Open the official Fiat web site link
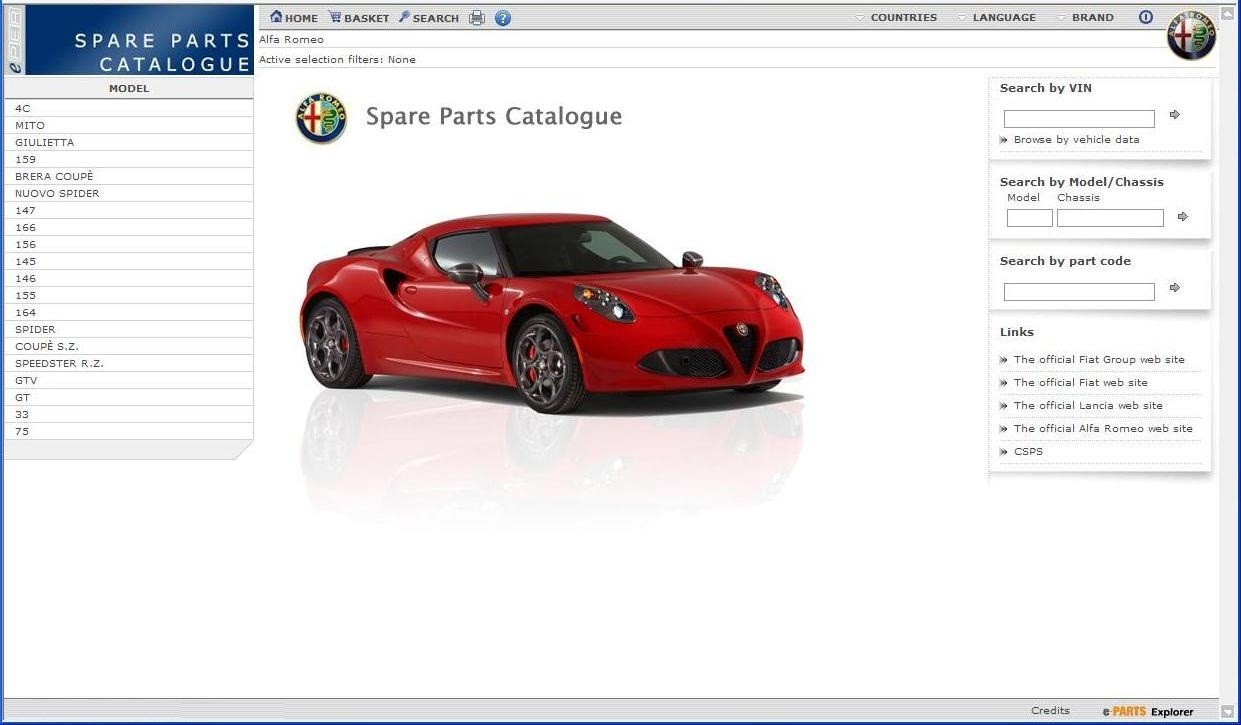1241x725 pixels. coord(1081,382)
